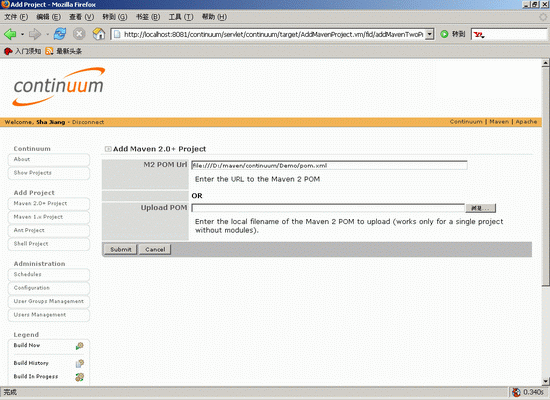Click the 0.340s load time in status bar
Viewport: 550px width, 400px height.
(533, 392)
